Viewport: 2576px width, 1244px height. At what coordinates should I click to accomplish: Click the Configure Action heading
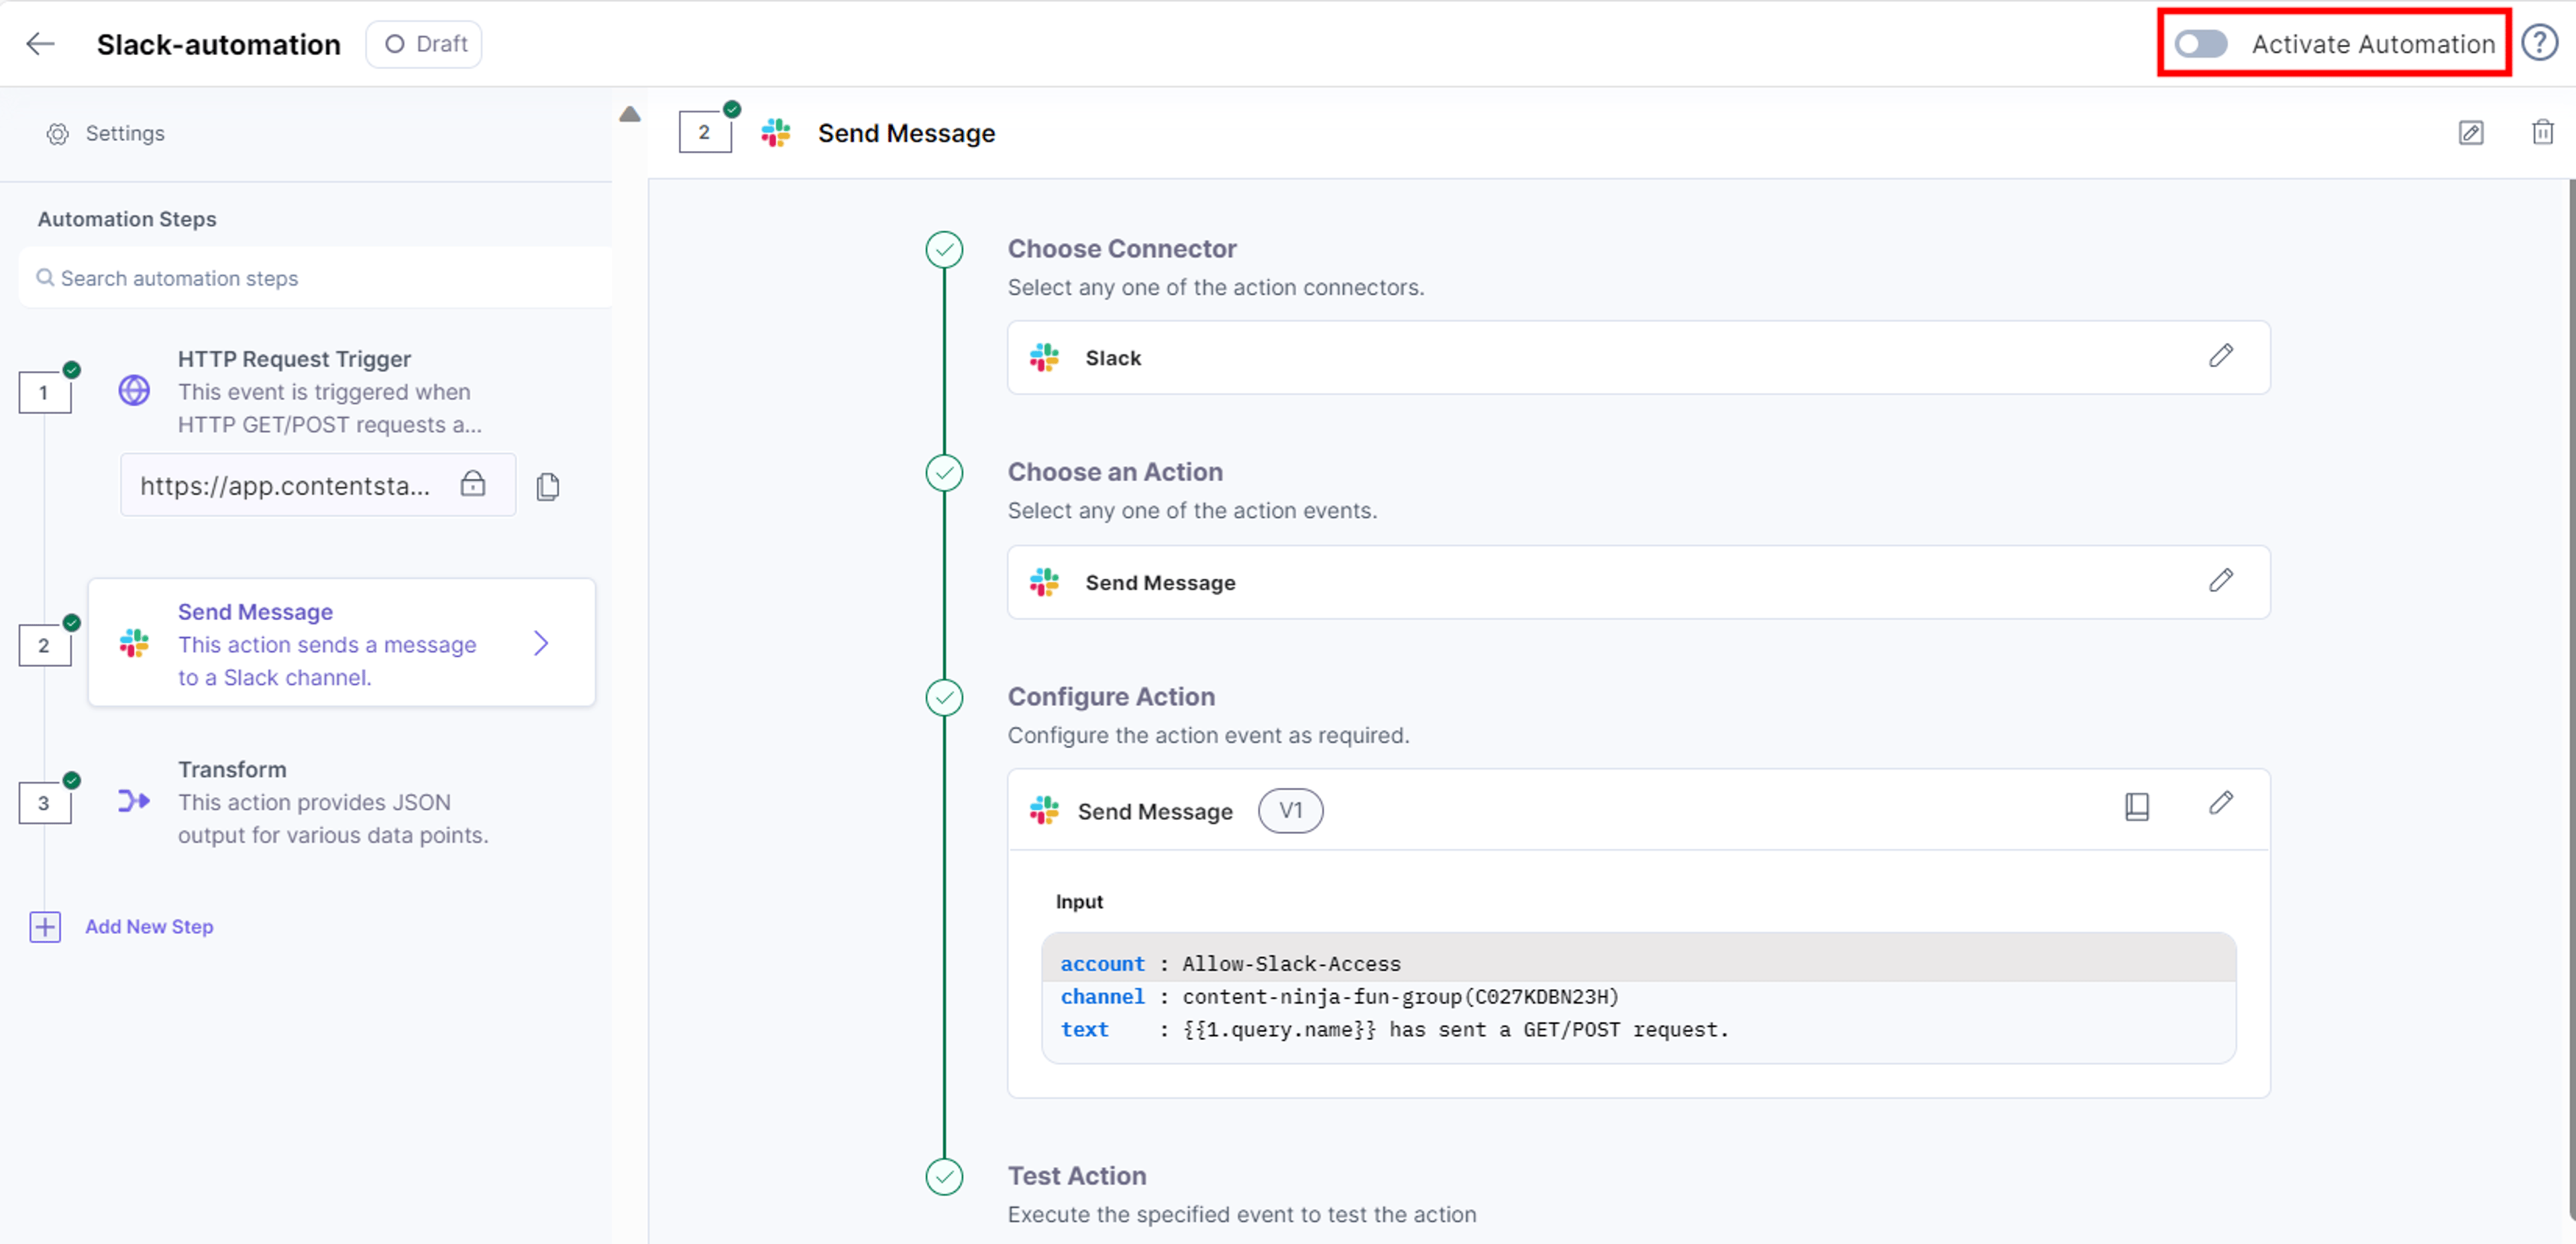1111,697
